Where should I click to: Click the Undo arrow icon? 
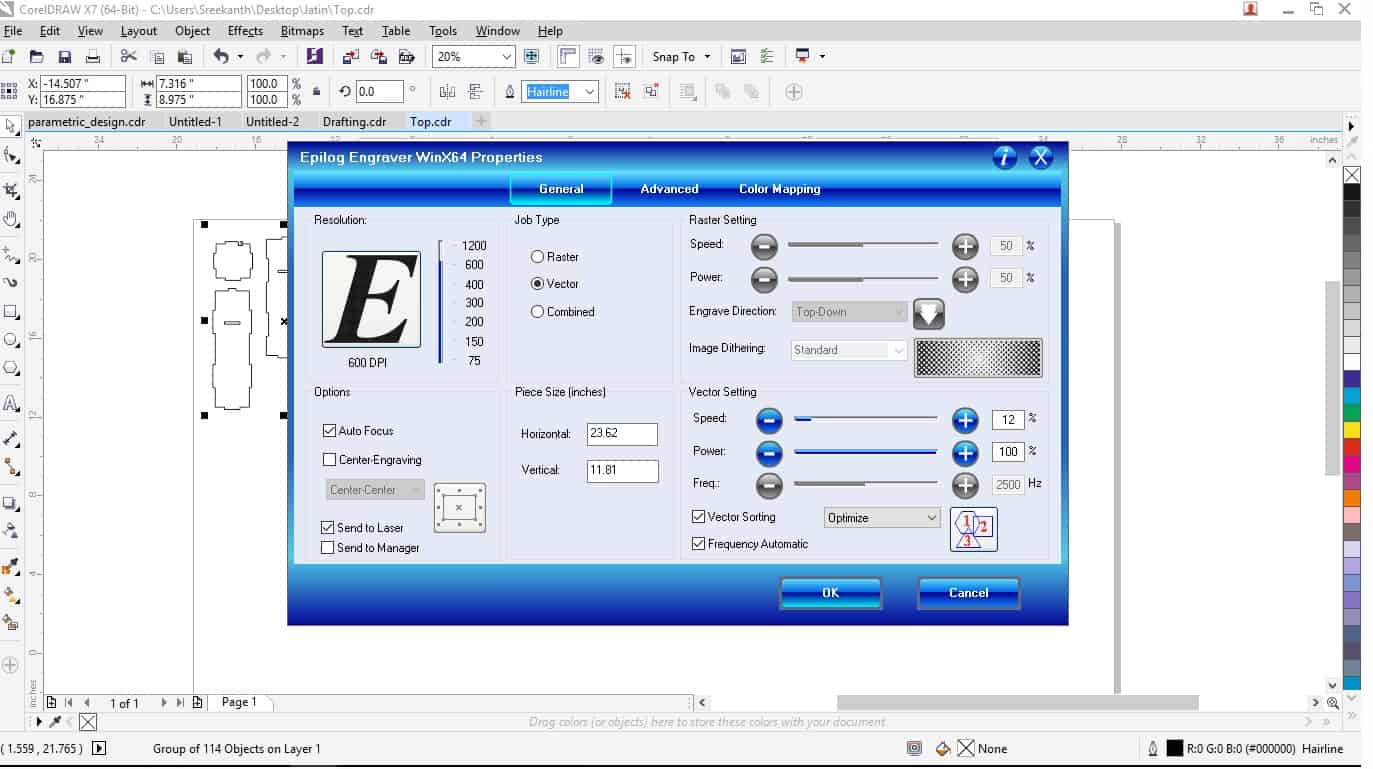(221, 56)
